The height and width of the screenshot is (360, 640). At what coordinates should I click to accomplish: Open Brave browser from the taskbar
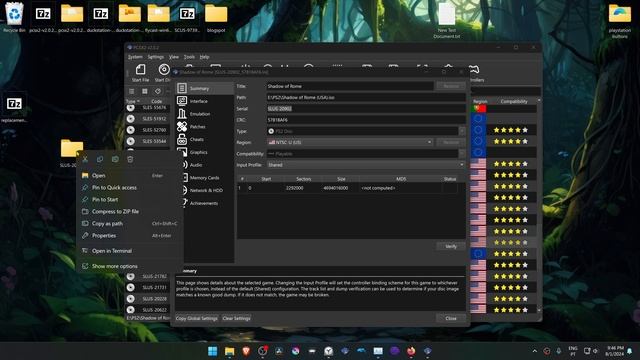246,351
